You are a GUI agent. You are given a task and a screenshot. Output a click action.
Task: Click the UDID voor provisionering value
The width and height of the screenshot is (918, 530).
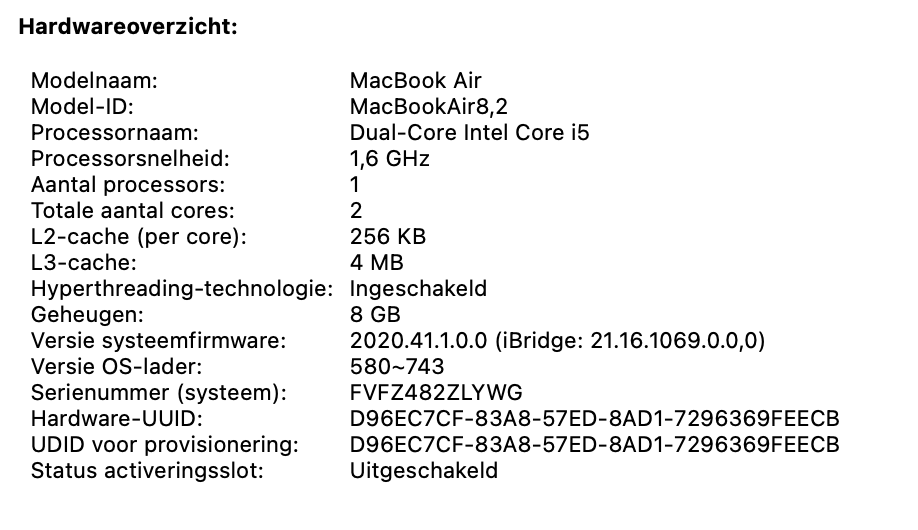click(594, 444)
